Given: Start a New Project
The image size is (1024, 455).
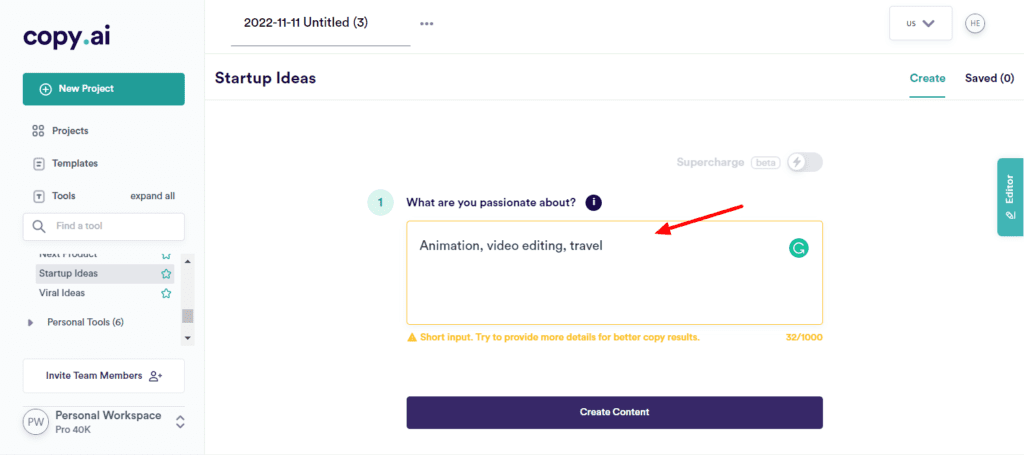Looking at the screenshot, I should 104,89.
